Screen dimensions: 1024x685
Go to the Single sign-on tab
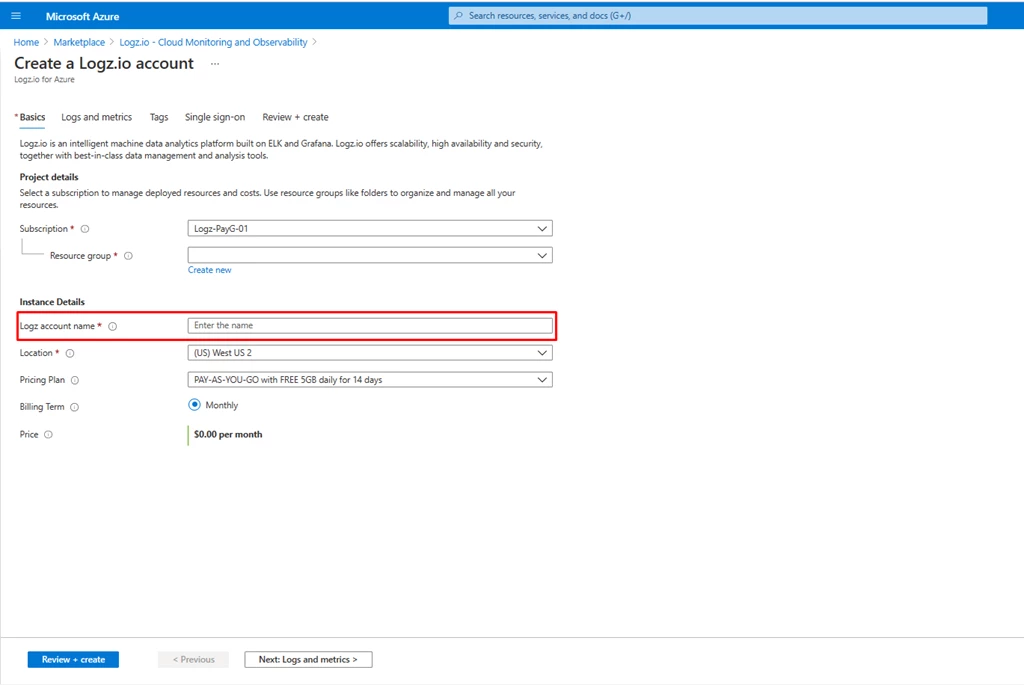click(x=215, y=117)
